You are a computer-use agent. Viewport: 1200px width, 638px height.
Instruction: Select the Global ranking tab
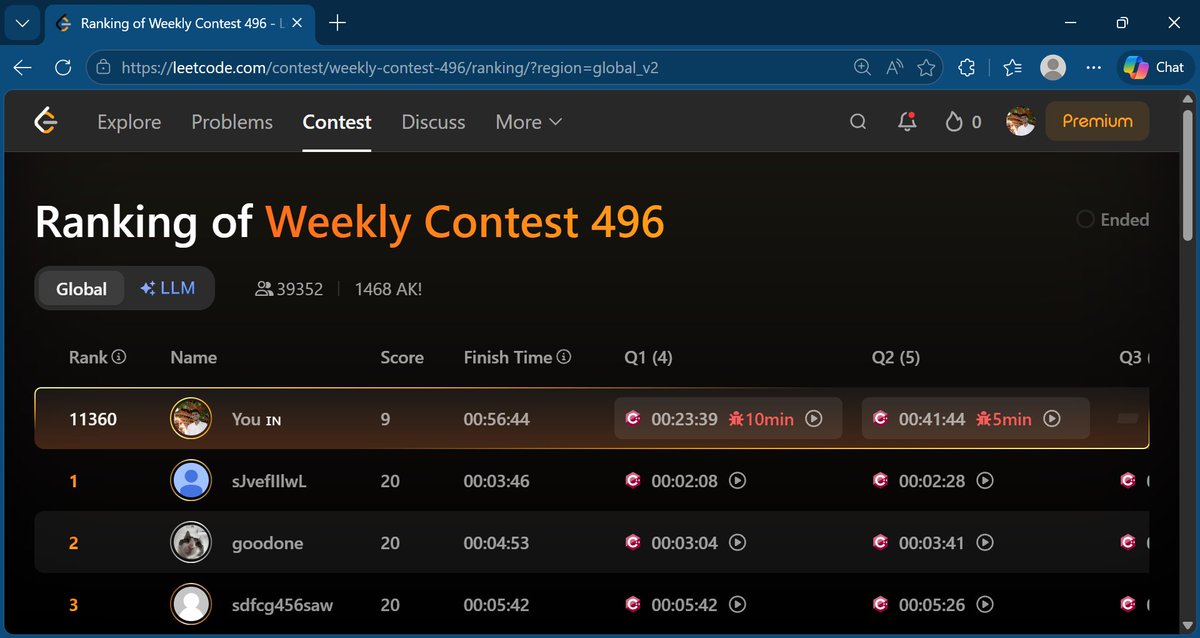tap(81, 289)
